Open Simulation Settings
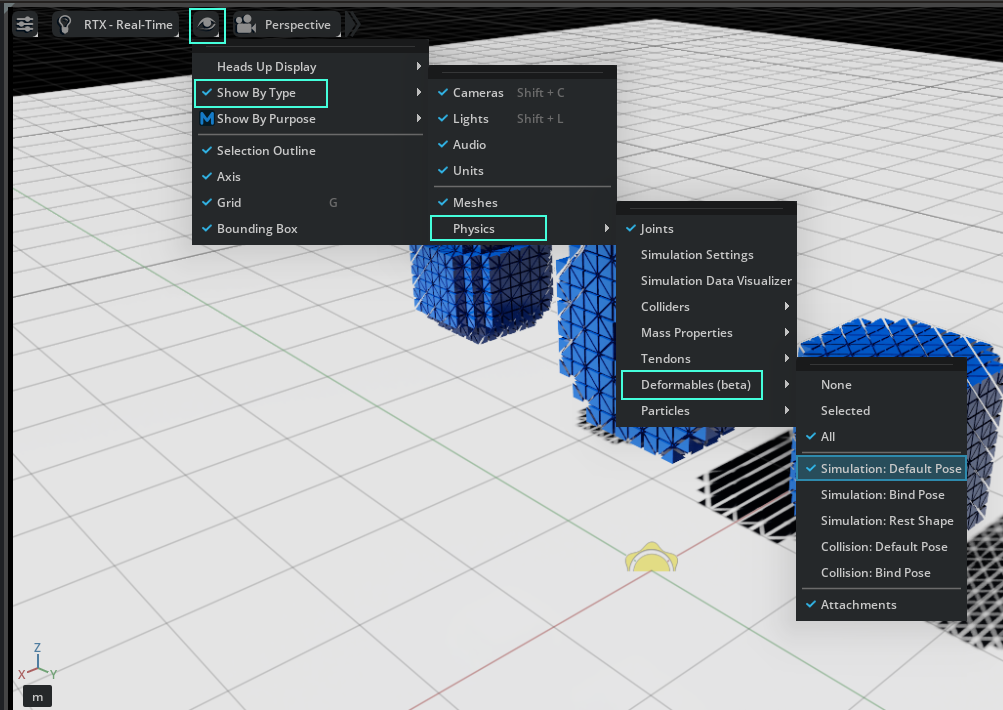Screen dimensions: 1003x710 click(697, 254)
